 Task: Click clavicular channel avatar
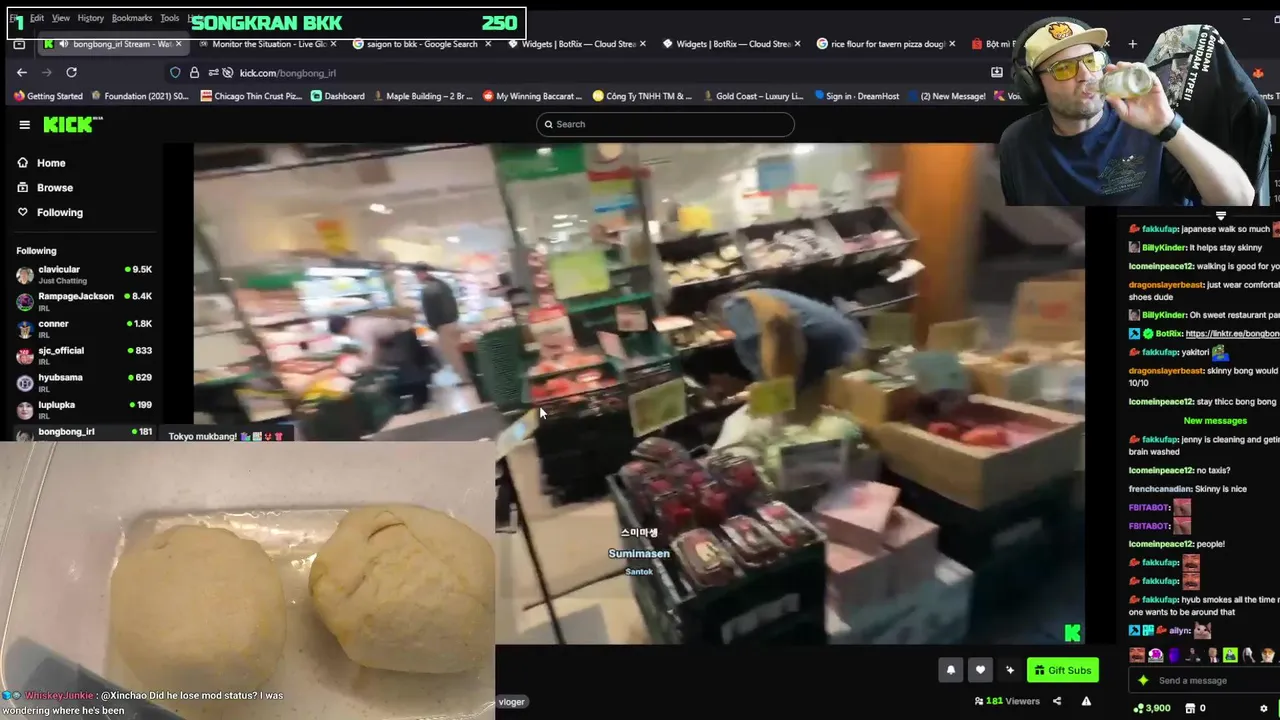click(x=25, y=275)
